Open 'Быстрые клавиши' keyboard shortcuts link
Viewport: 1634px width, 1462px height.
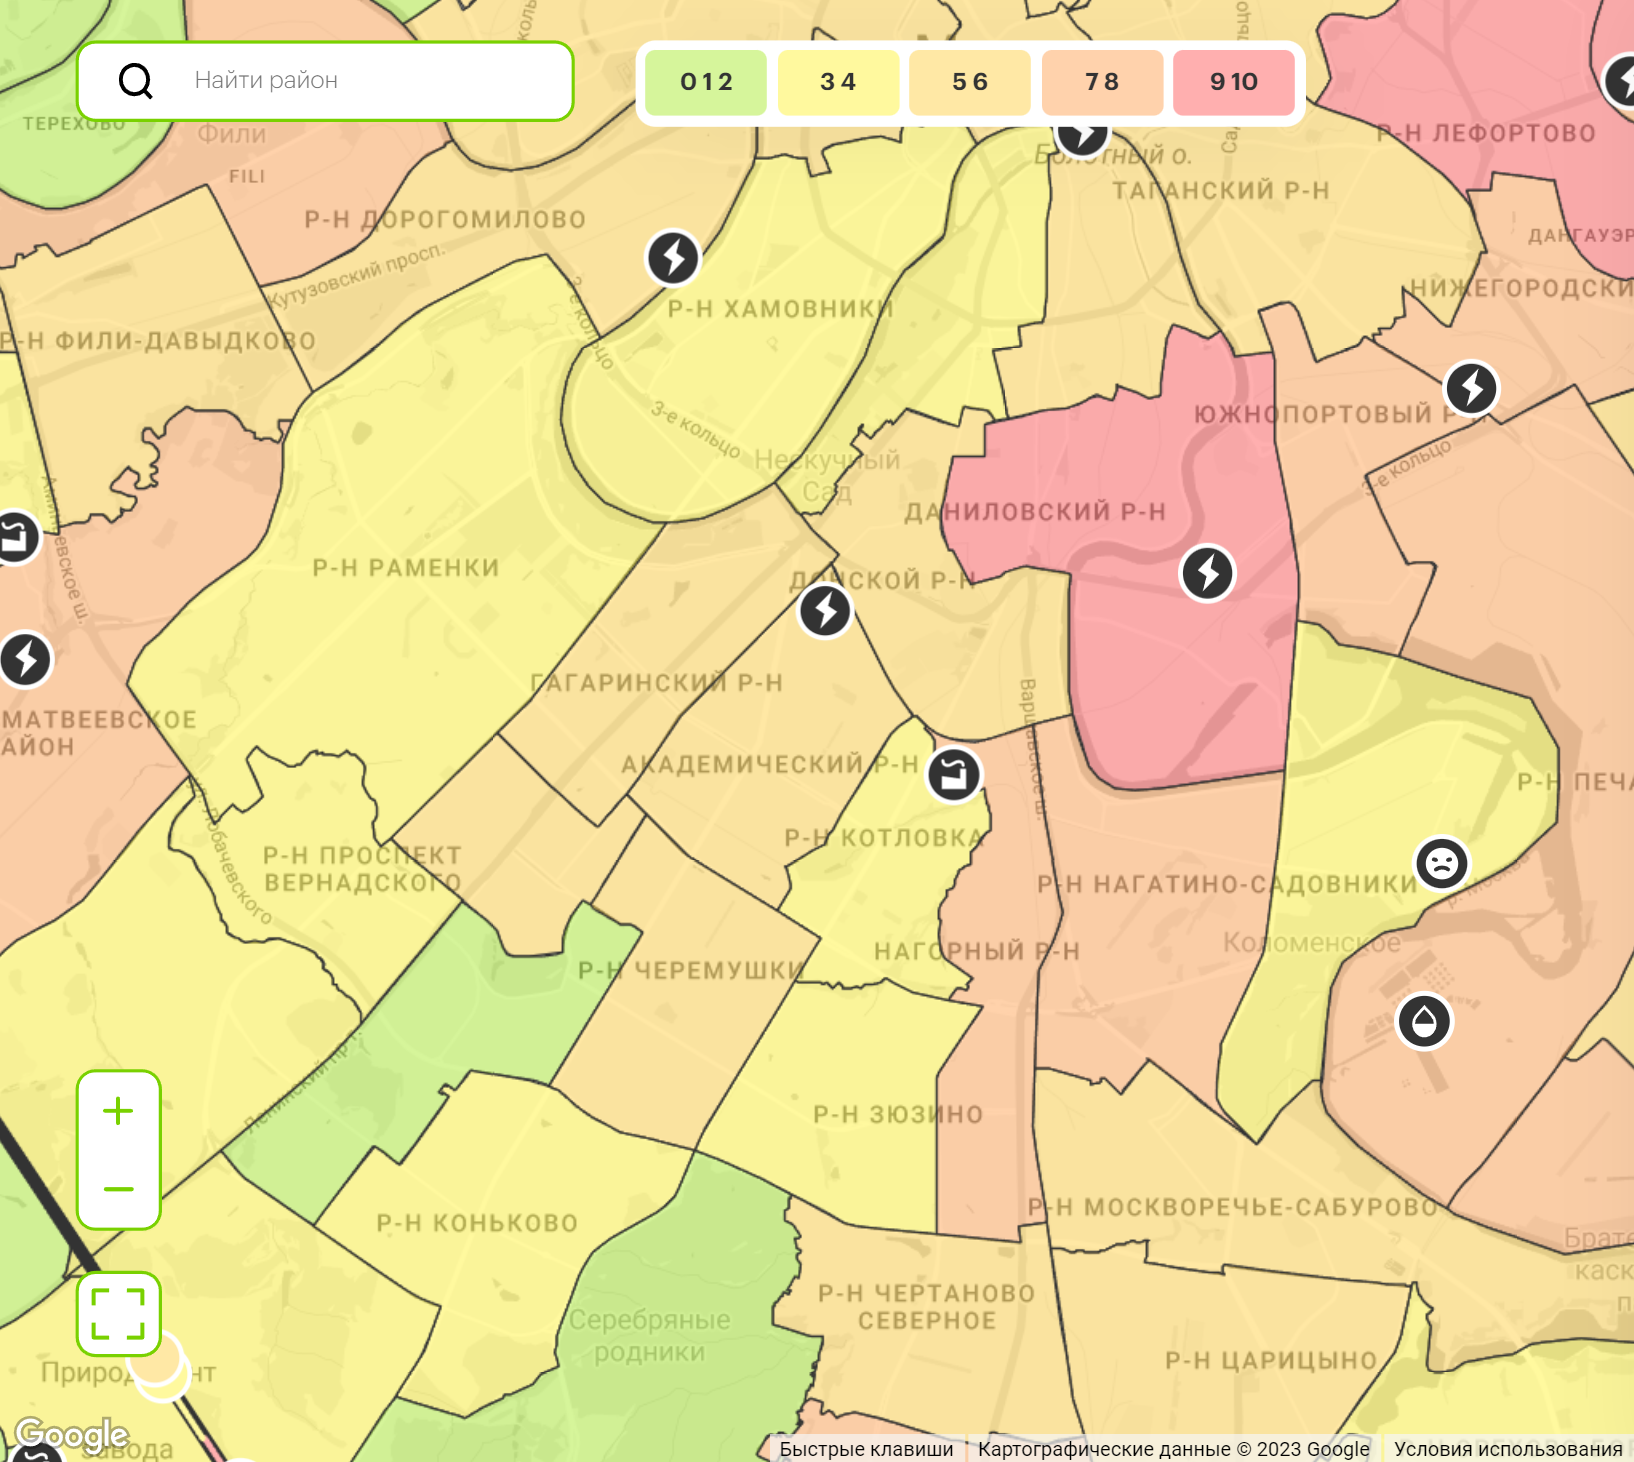coord(866,1449)
